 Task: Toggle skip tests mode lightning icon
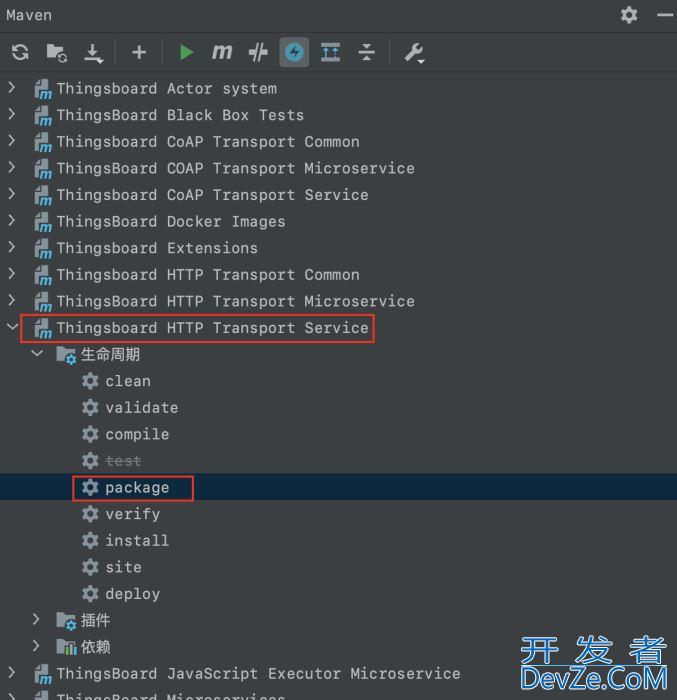[294, 52]
